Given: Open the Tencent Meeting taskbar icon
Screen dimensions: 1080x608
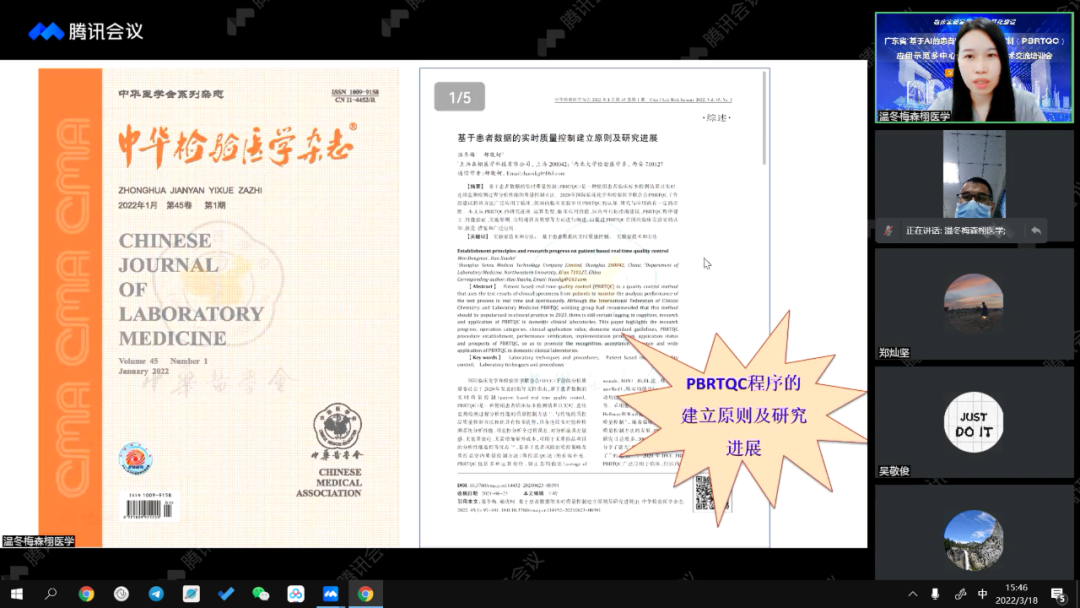Looking at the screenshot, I should click(330, 594).
